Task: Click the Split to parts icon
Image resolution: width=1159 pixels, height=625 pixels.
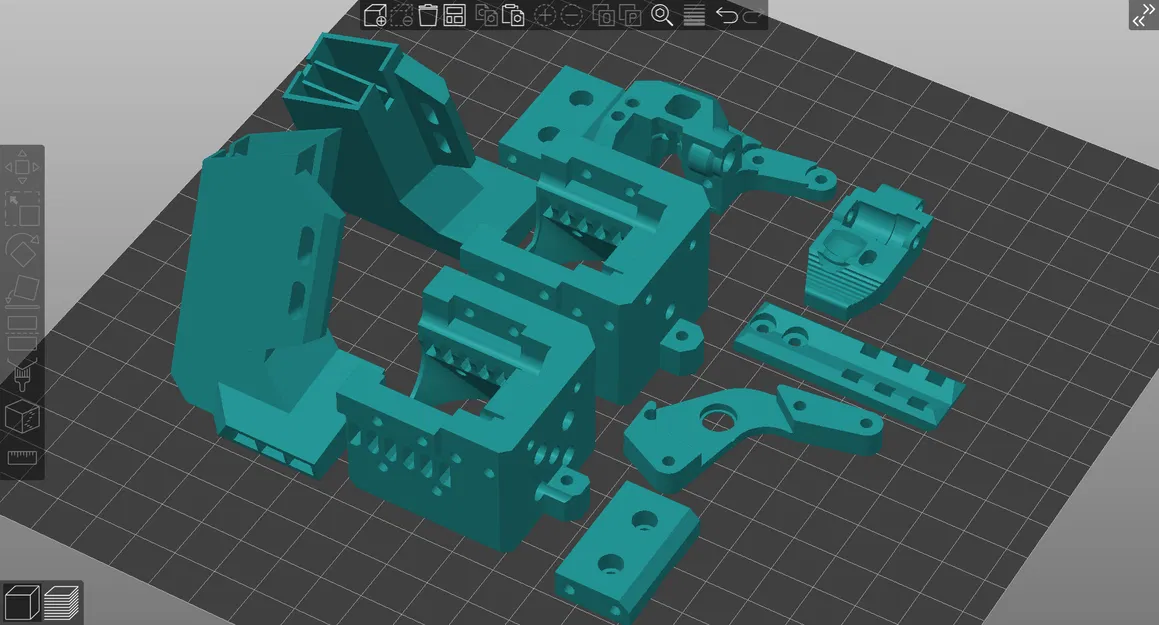Action: (x=630, y=15)
